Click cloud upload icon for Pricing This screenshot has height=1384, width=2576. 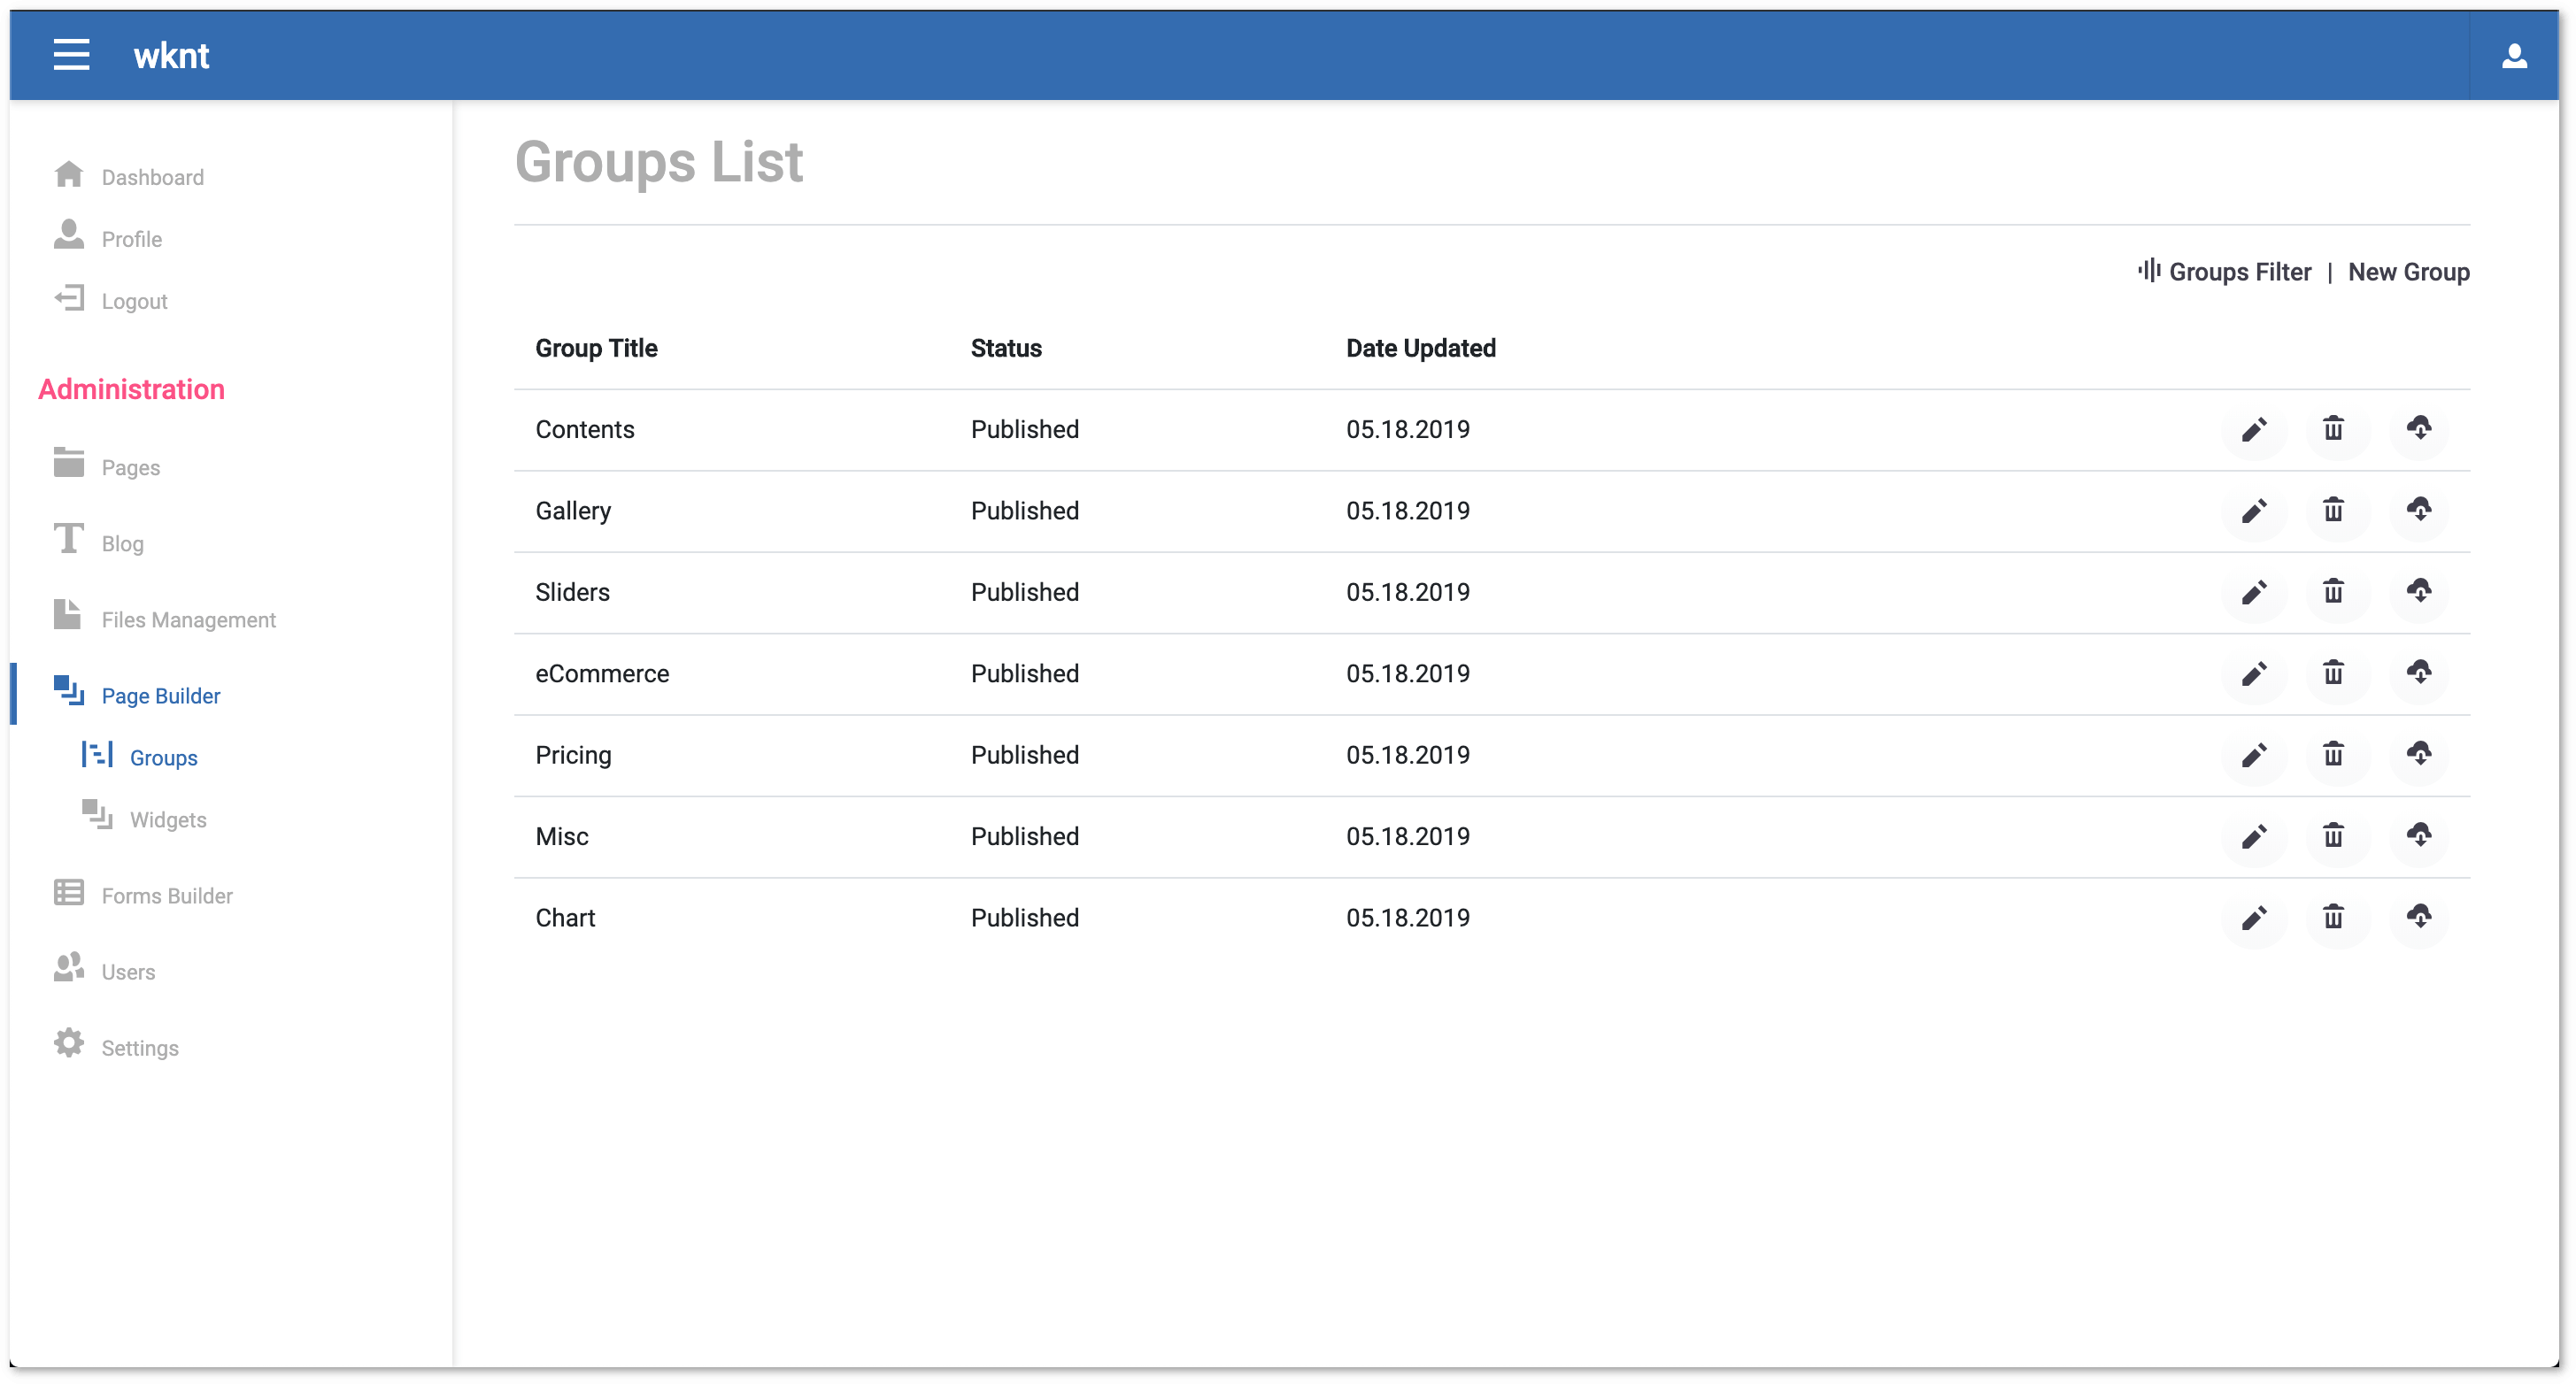[x=2418, y=754]
